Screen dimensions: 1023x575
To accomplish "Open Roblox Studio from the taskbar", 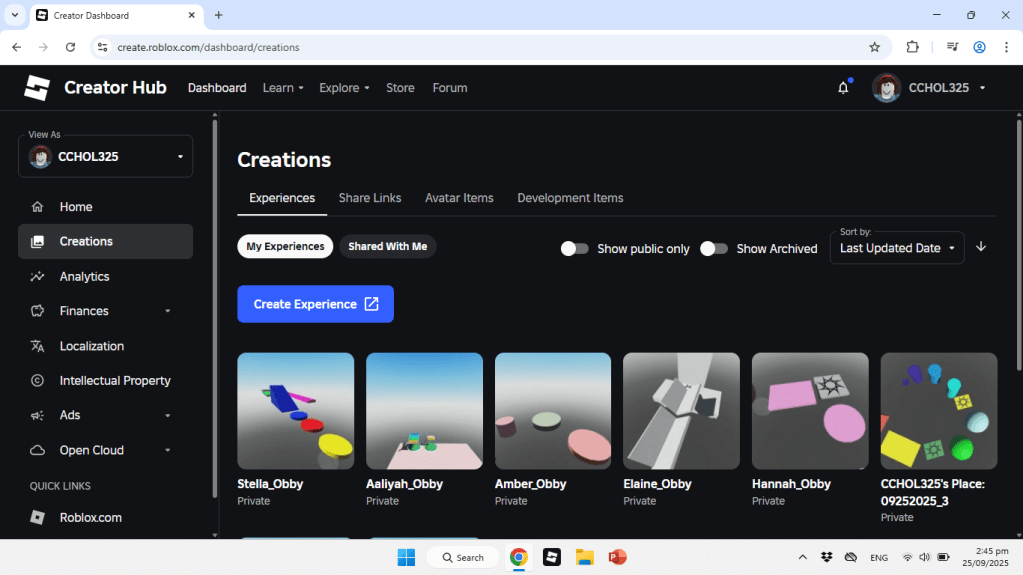I will (x=551, y=557).
